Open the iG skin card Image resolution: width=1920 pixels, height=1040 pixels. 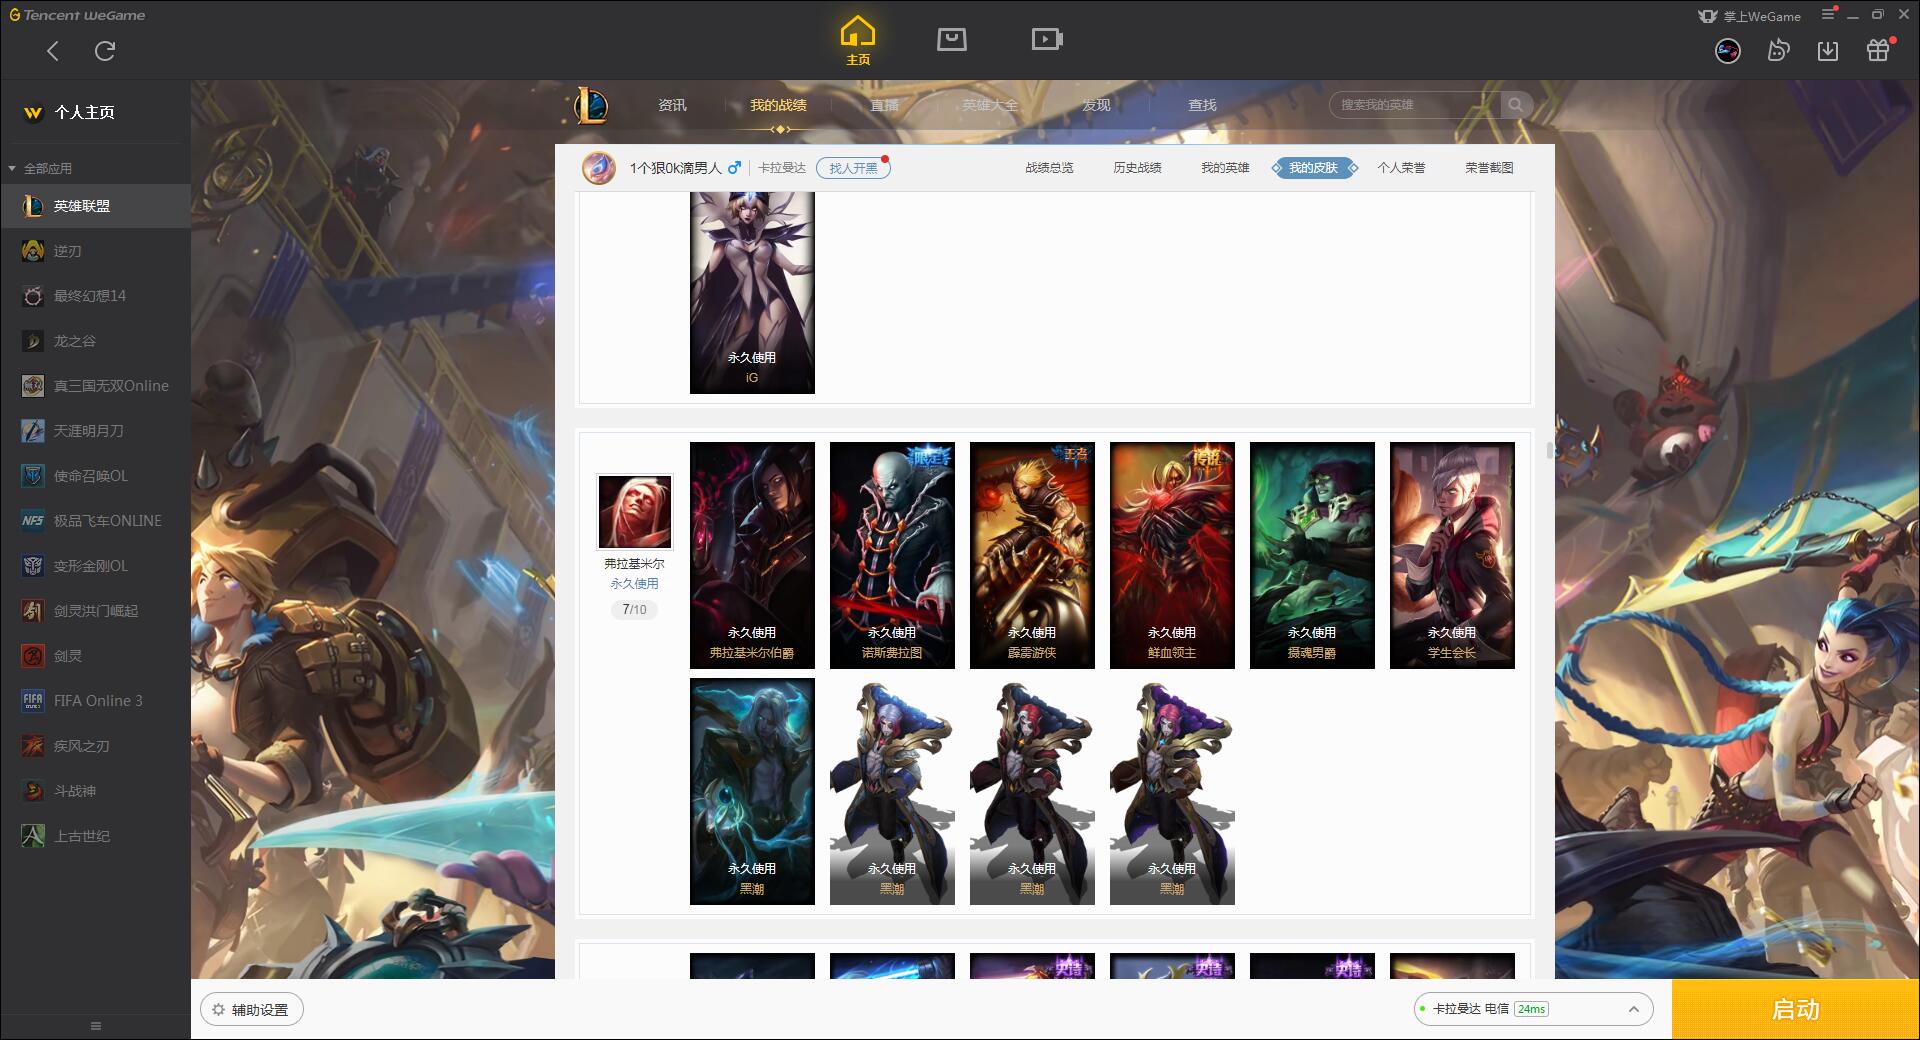[752, 293]
